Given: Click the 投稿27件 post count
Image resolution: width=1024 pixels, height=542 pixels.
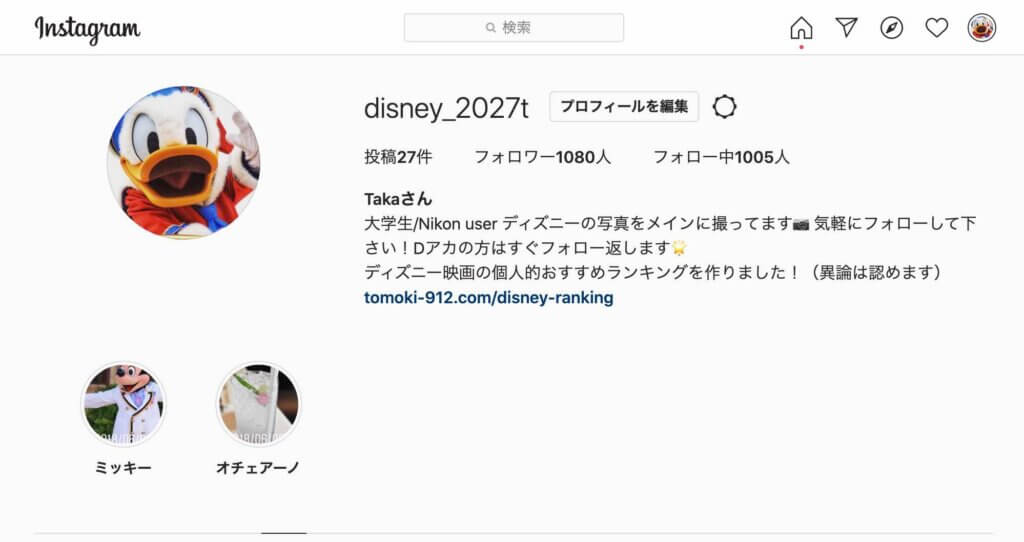Looking at the screenshot, I should pyautogui.click(x=398, y=157).
